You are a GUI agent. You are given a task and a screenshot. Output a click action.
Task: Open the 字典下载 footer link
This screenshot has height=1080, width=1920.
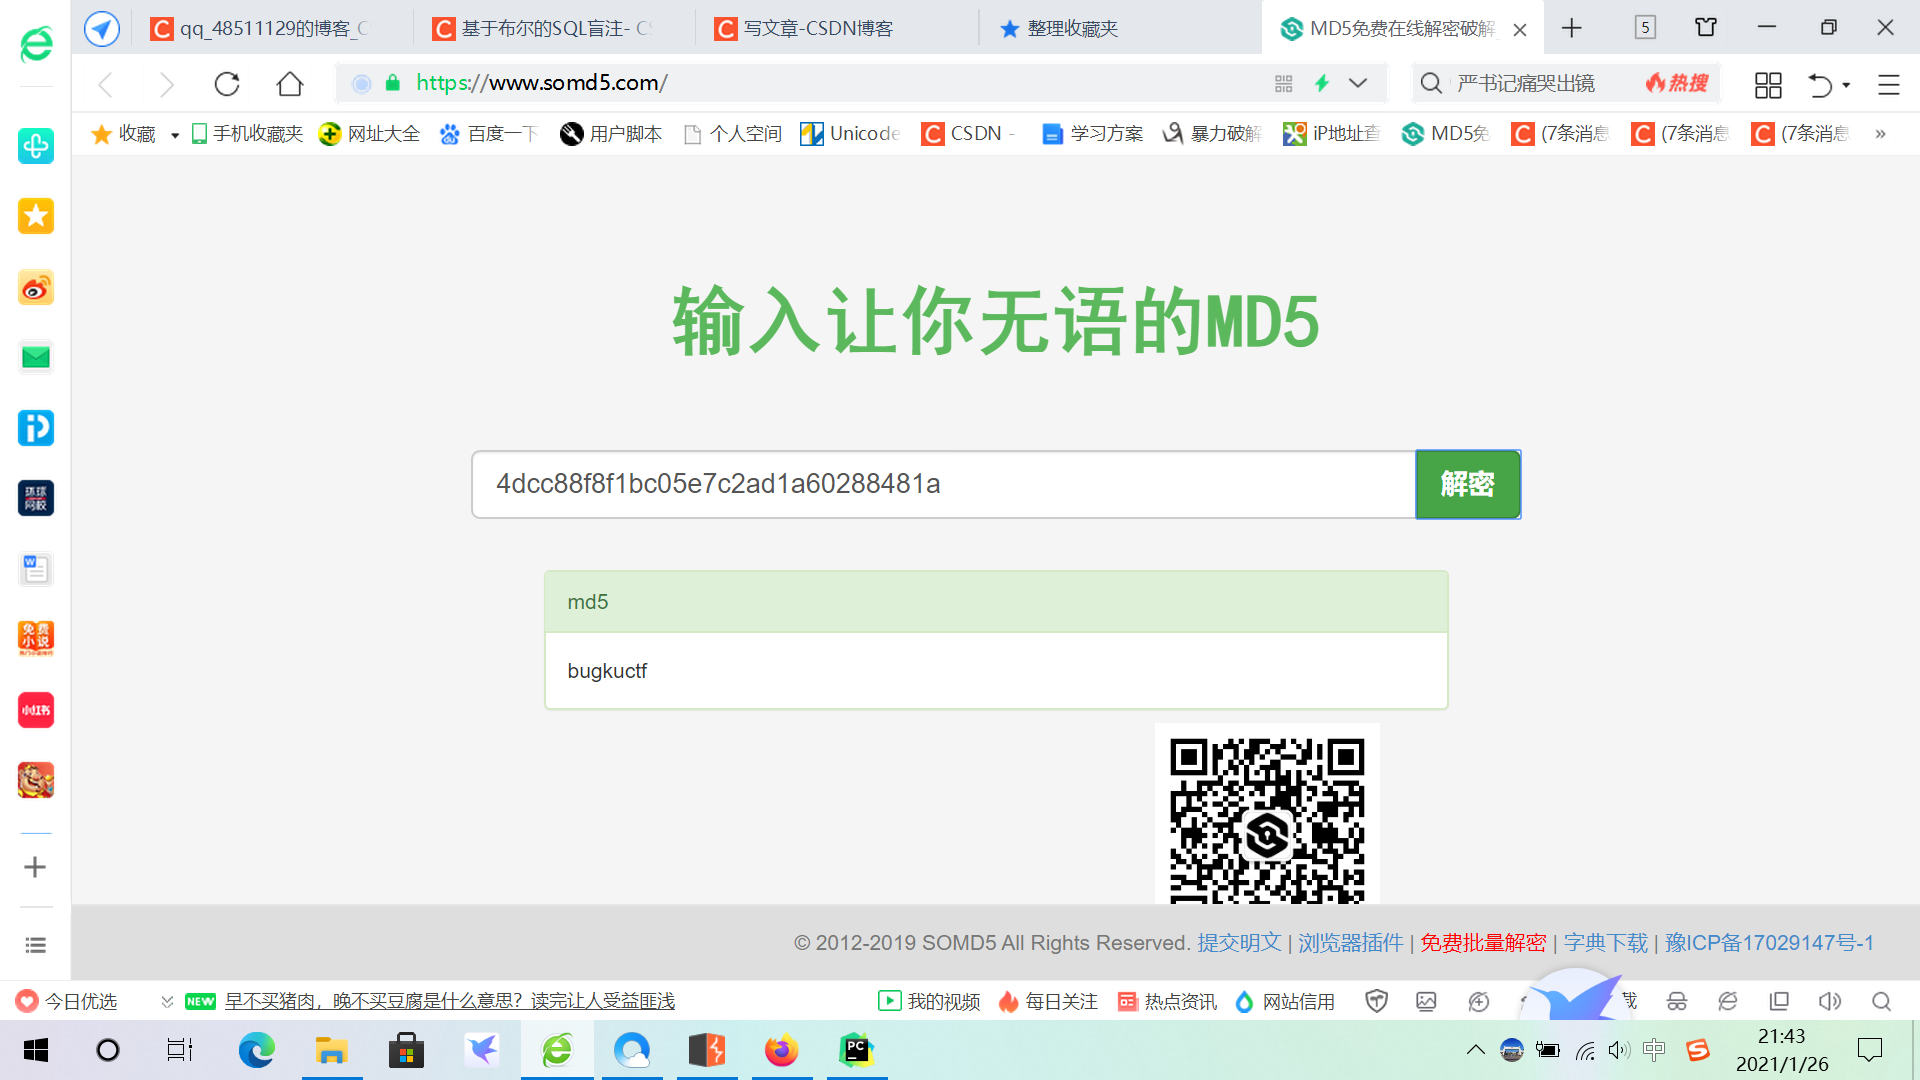(1605, 943)
